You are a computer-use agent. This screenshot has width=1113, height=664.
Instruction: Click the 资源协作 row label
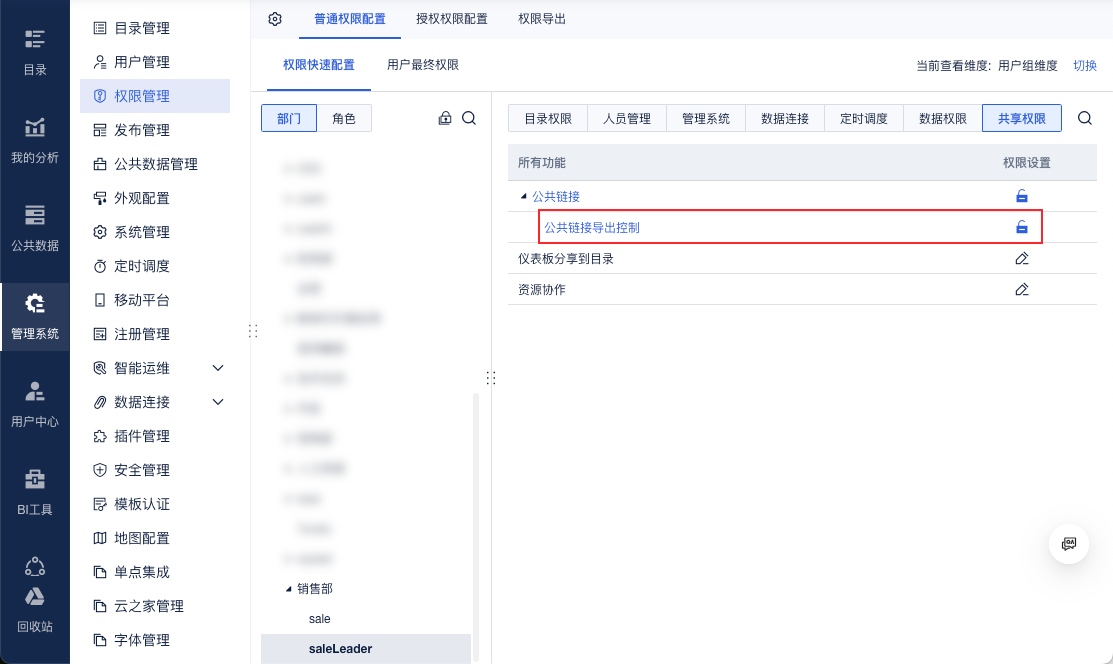click(x=542, y=290)
